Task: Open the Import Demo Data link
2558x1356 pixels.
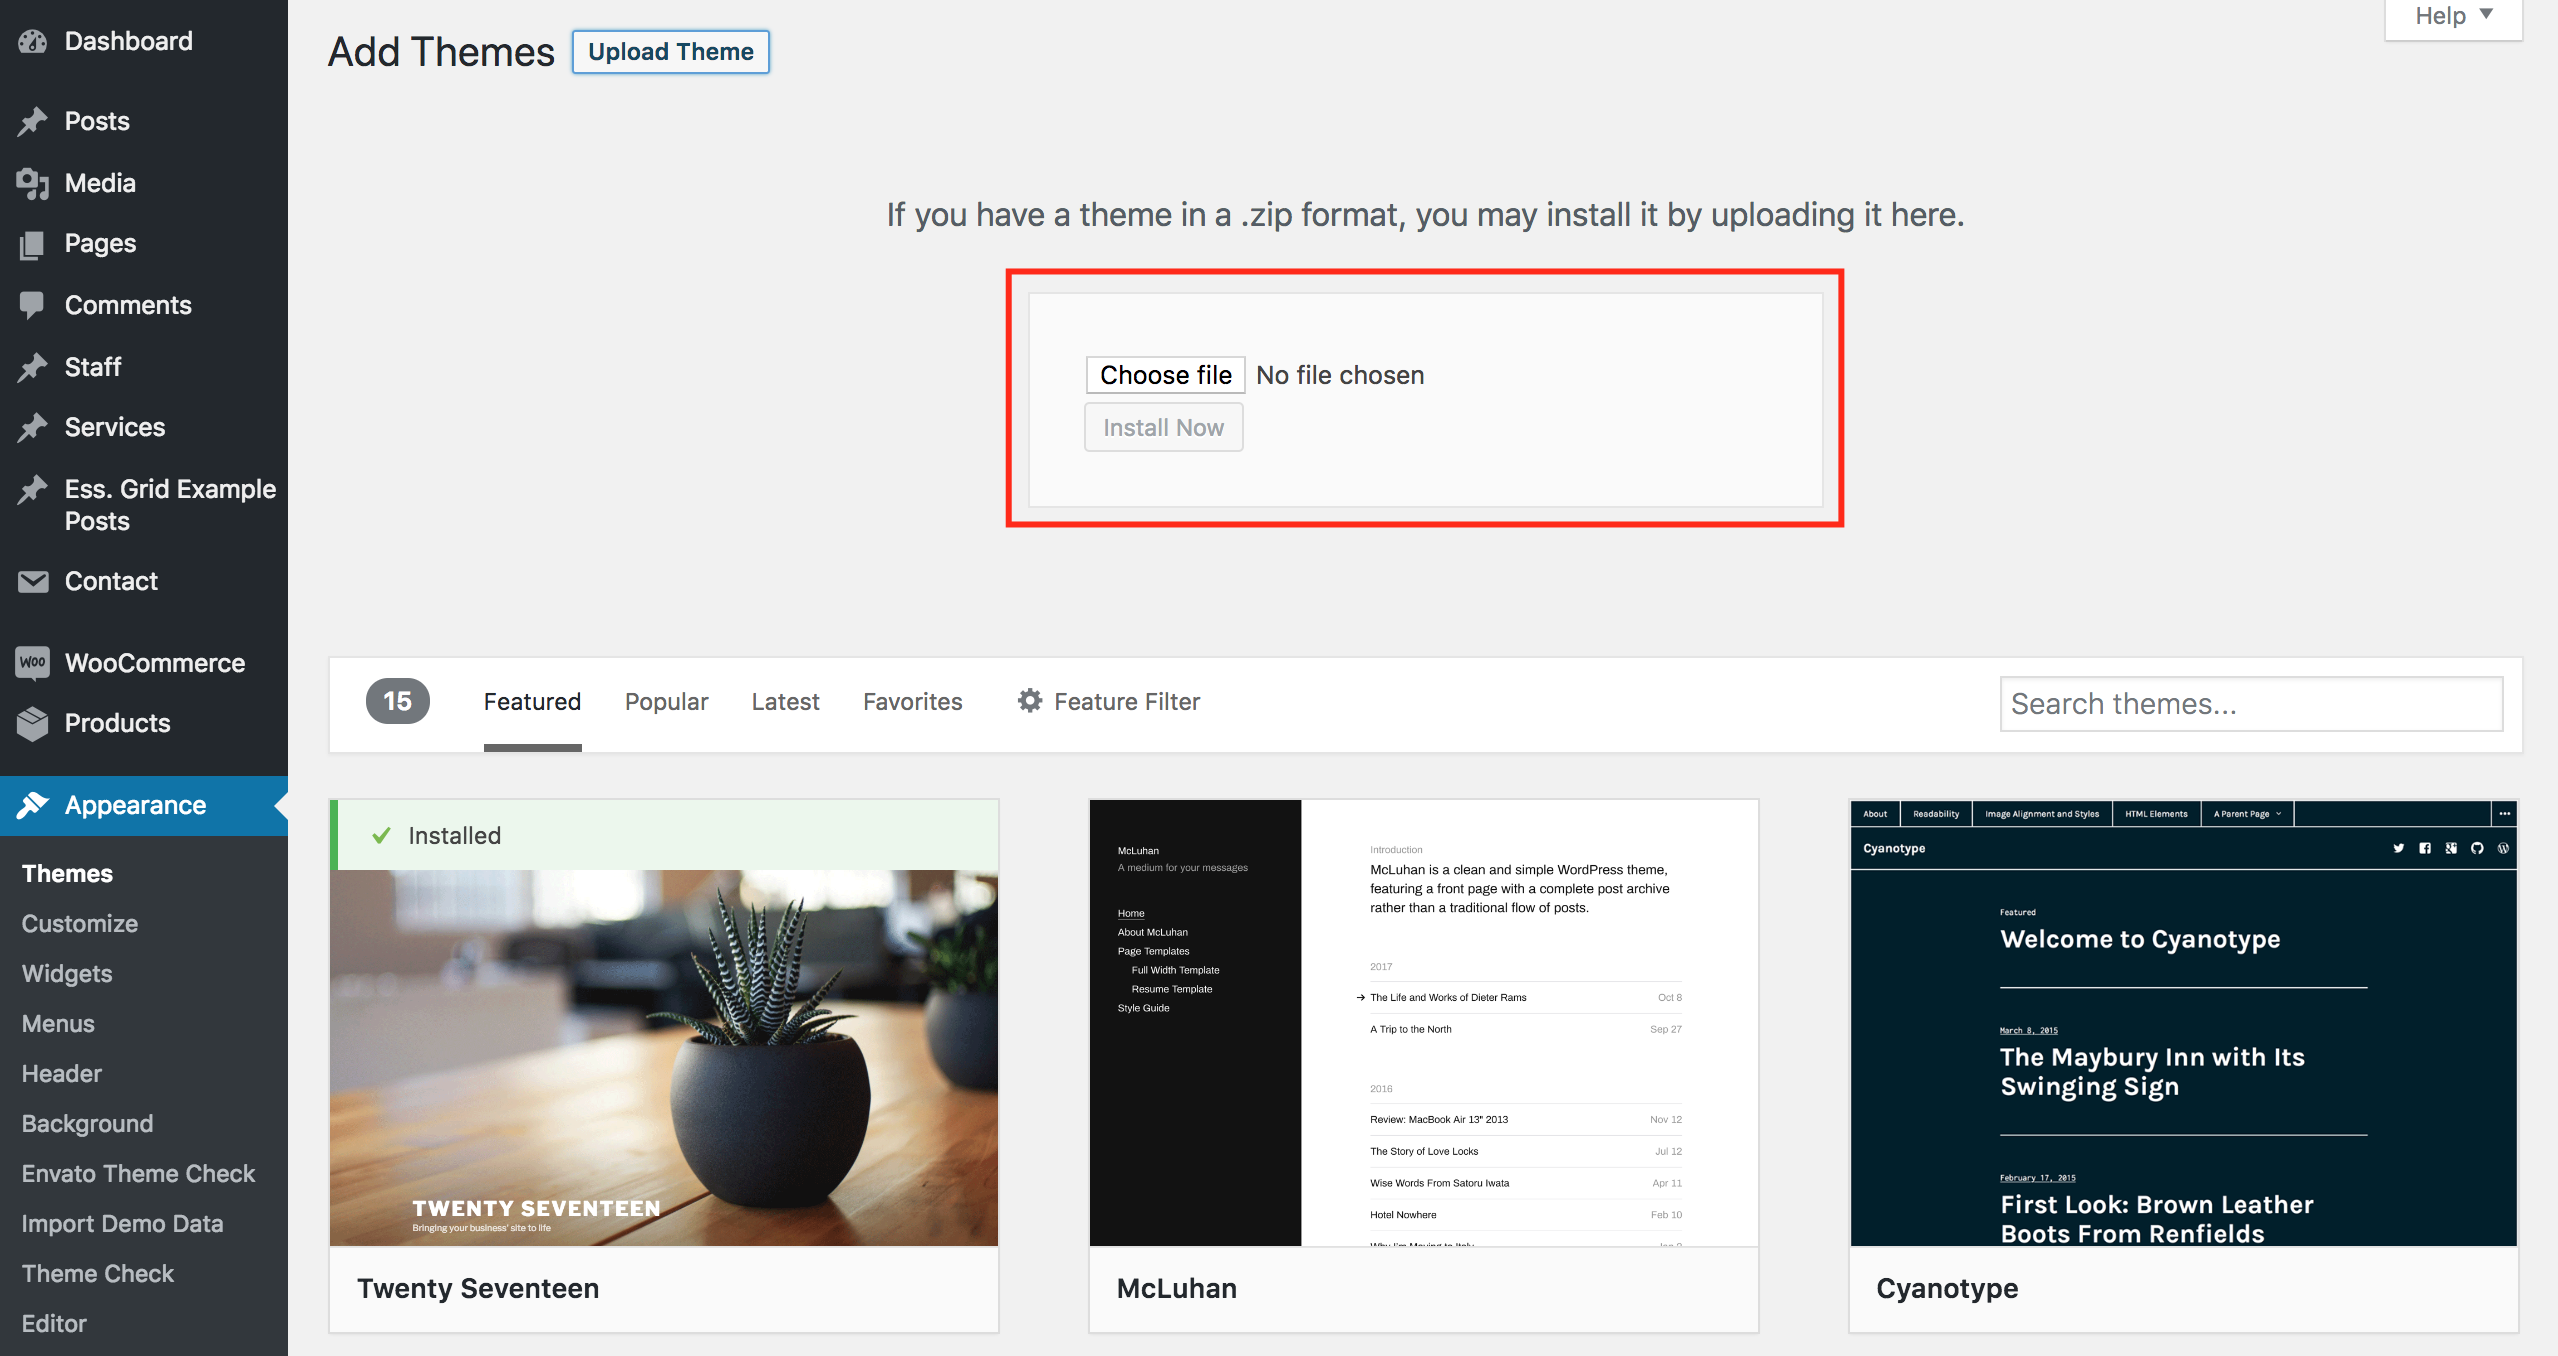Action: click(x=123, y=1224)
